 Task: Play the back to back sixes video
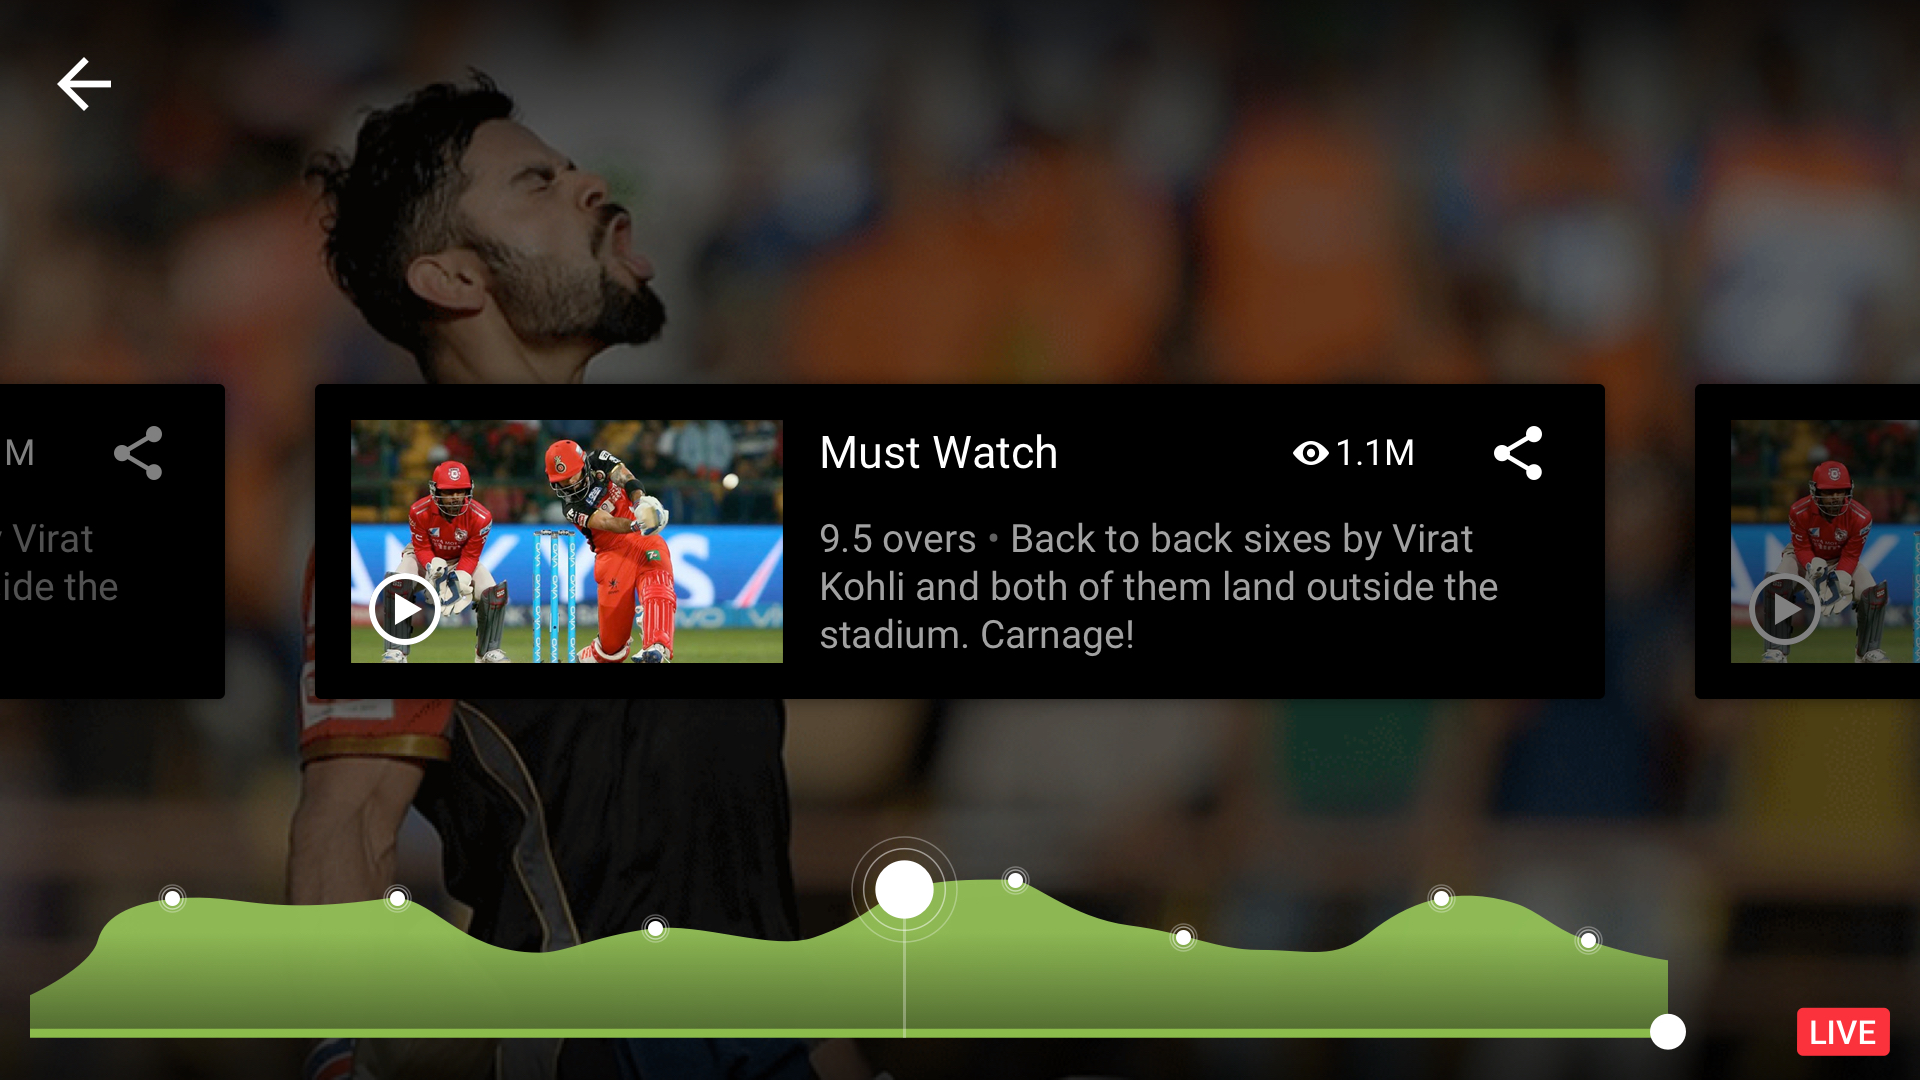405,609
